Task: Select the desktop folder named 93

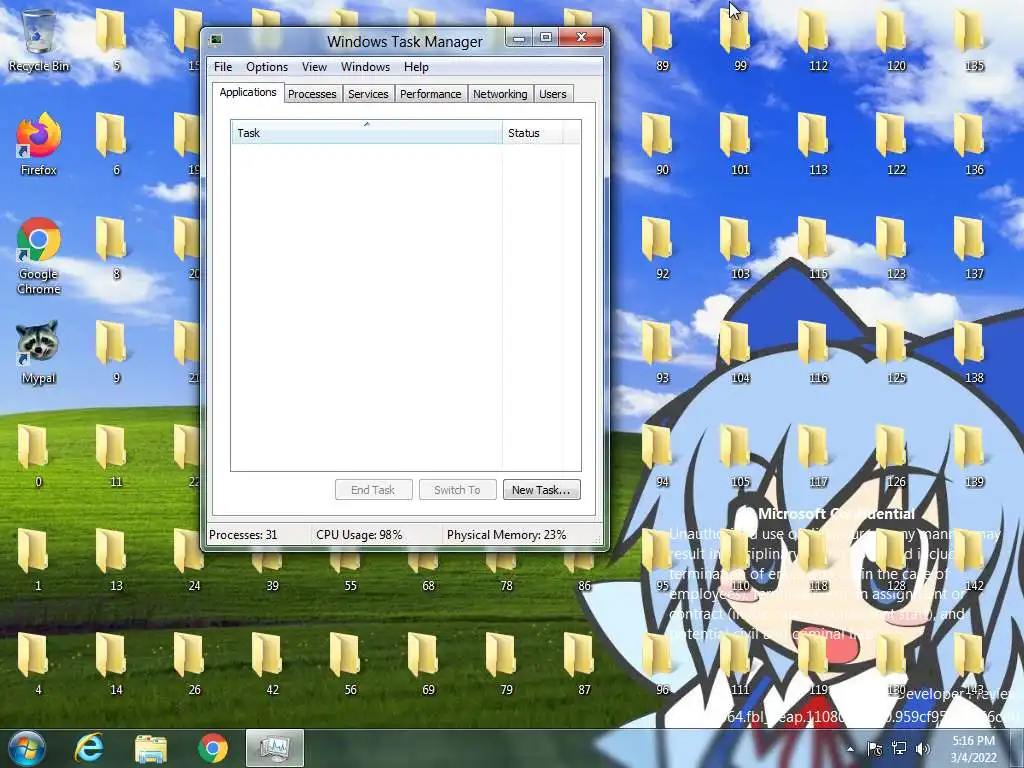Action: (662, 352)
